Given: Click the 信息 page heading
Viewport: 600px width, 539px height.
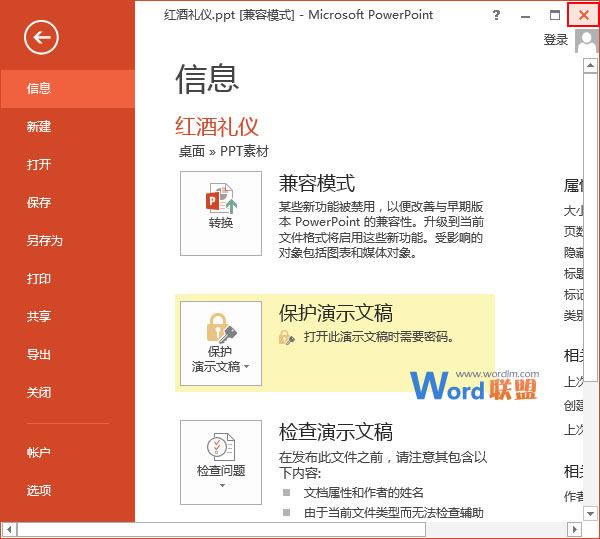Looking at the screenshot, I should tap(207, 79).
